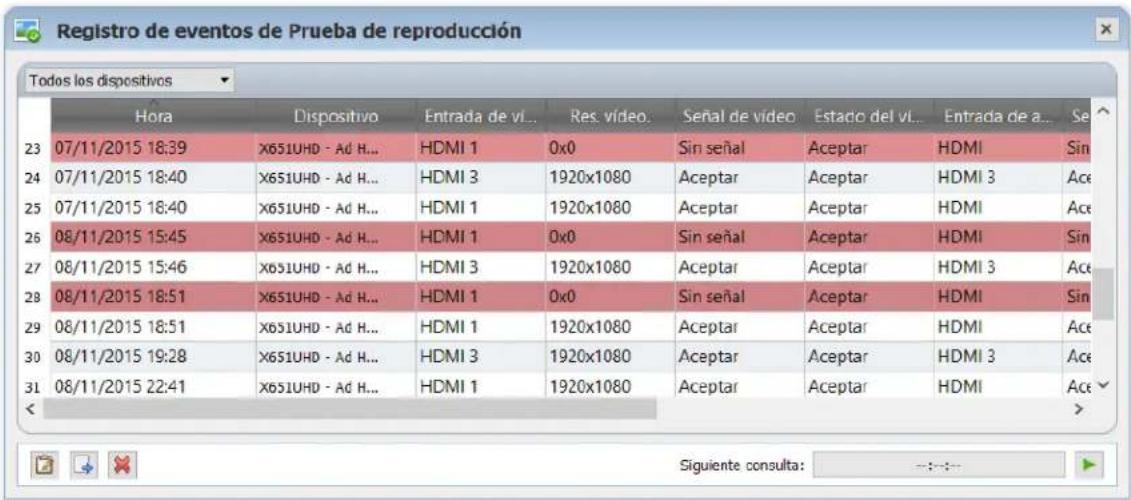Click the horizontal scrollbar left arrow
This screenshot has width=1131, height=500.
click(30, 408)
